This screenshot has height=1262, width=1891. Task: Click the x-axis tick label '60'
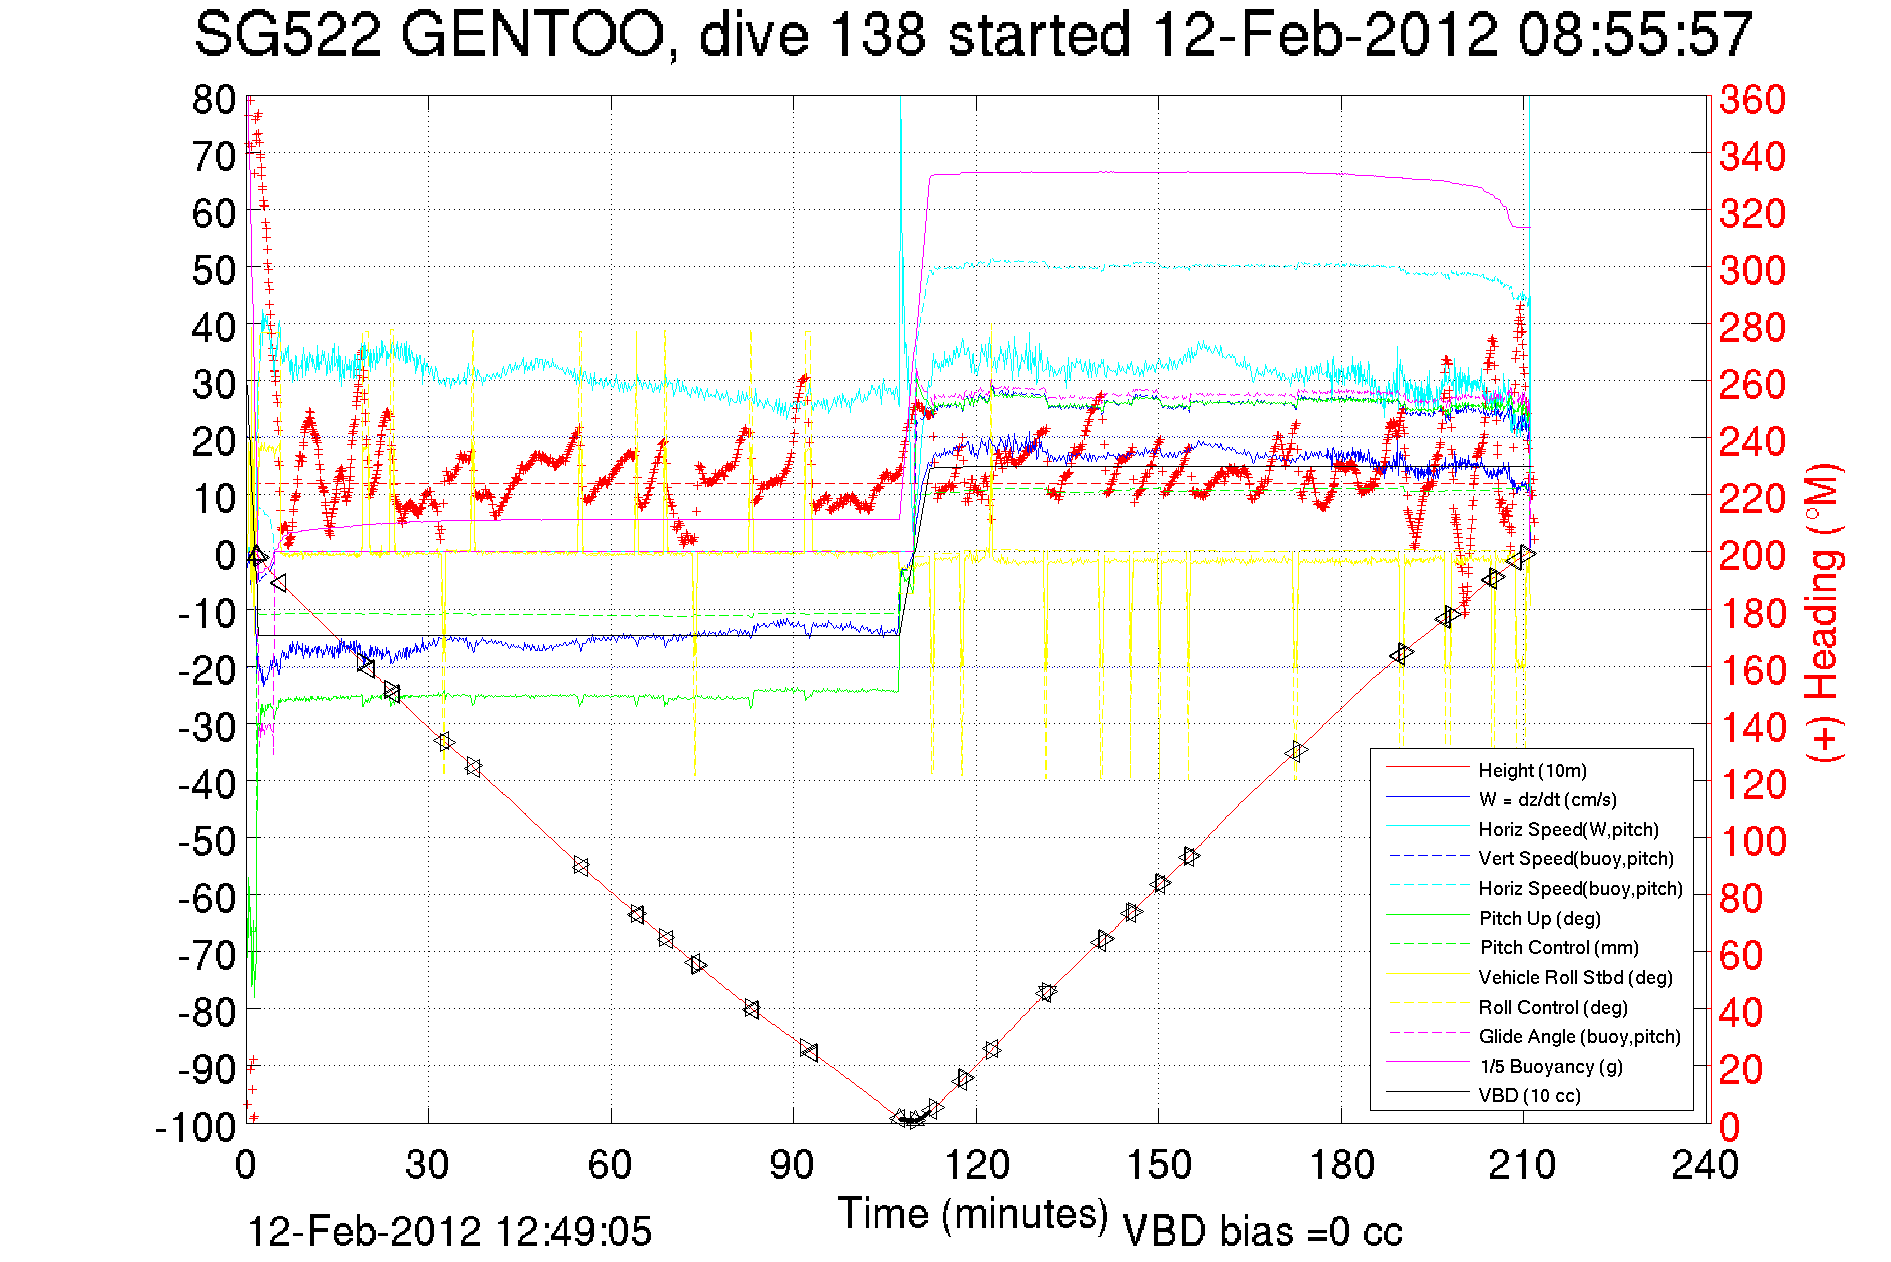(610, 1165)
